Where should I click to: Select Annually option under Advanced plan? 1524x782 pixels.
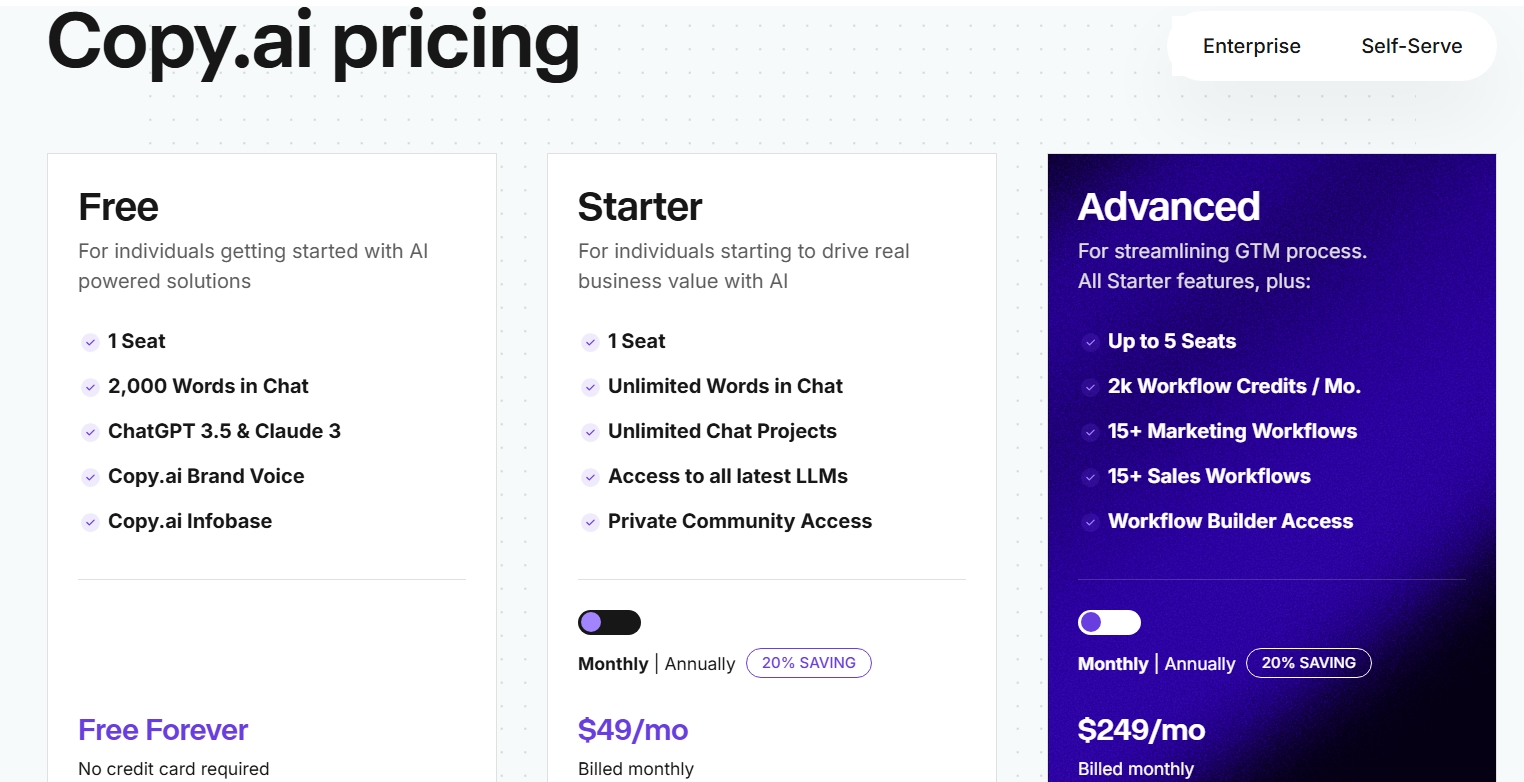pyautogui.click(x=1200, y=664)
